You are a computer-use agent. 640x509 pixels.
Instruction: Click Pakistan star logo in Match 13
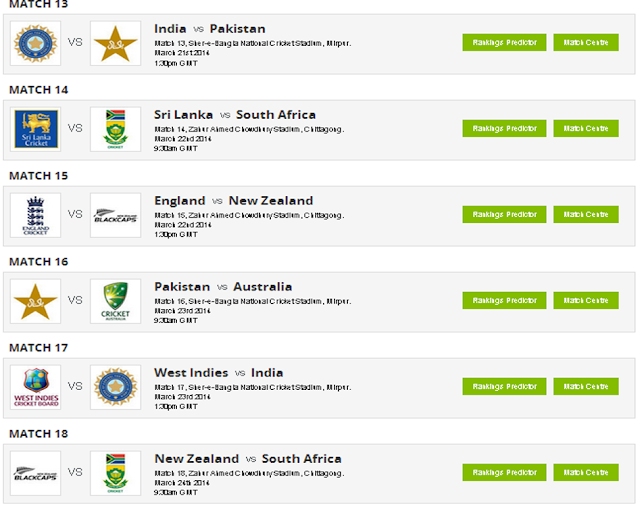[115, 43]
